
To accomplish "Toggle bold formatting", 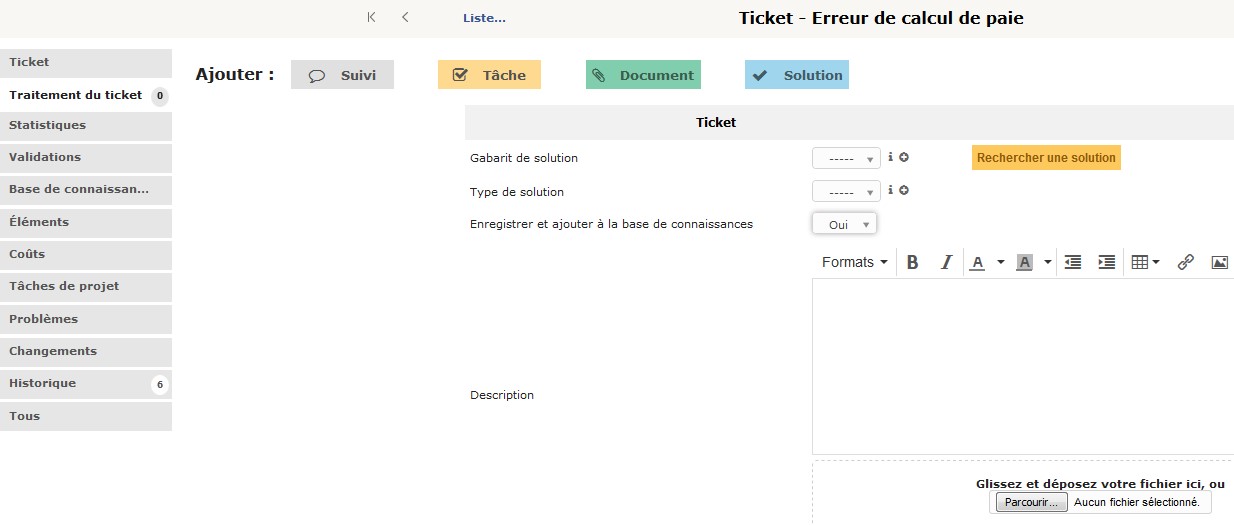I will (912, 262).
